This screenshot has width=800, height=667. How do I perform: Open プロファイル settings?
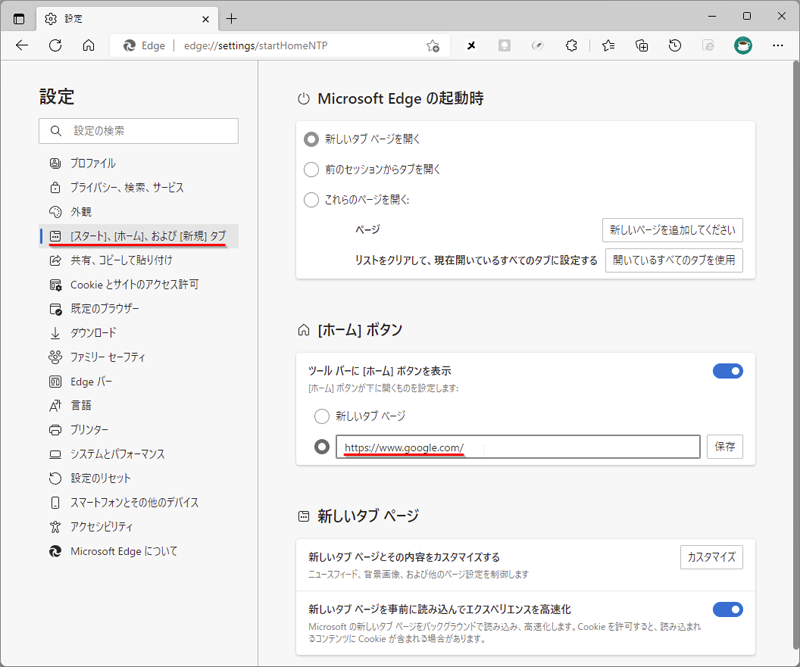coord(138,163)
